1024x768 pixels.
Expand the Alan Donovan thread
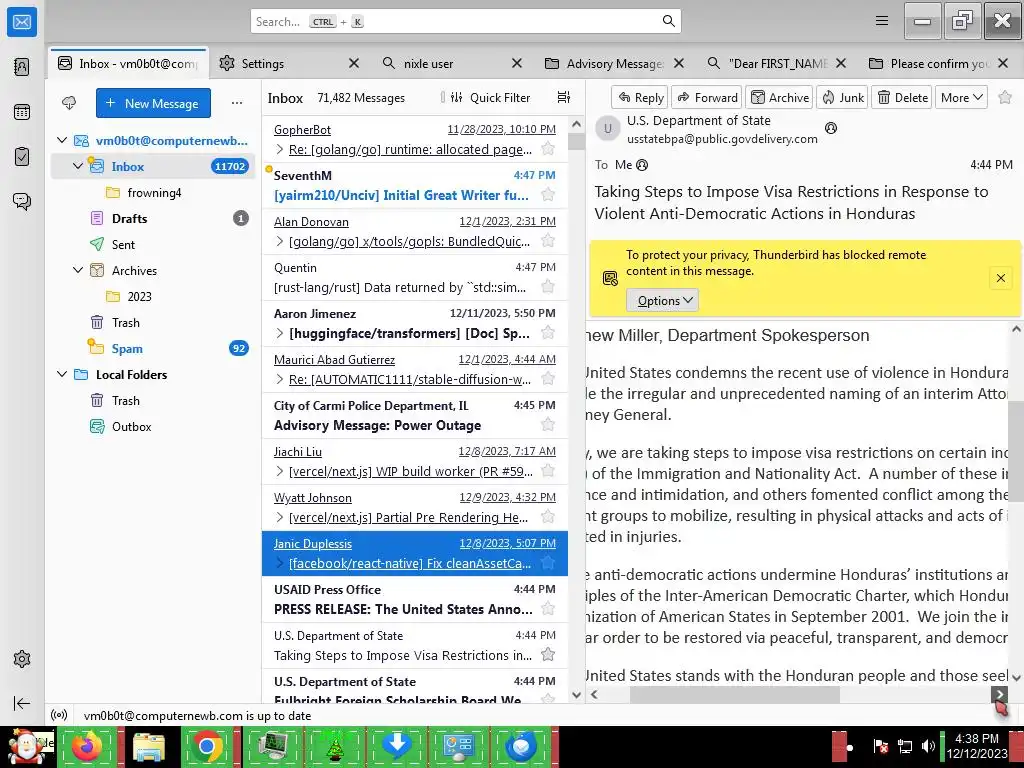(280, 241)
